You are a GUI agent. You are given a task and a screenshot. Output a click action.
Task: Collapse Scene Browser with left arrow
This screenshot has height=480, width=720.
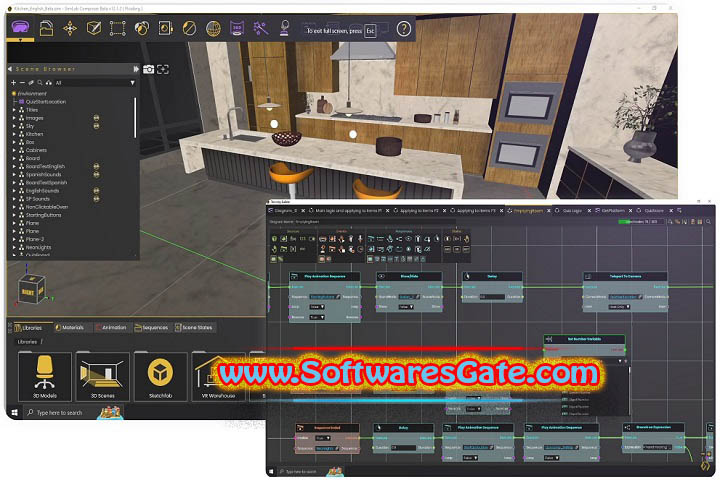[x=10, y=69]
